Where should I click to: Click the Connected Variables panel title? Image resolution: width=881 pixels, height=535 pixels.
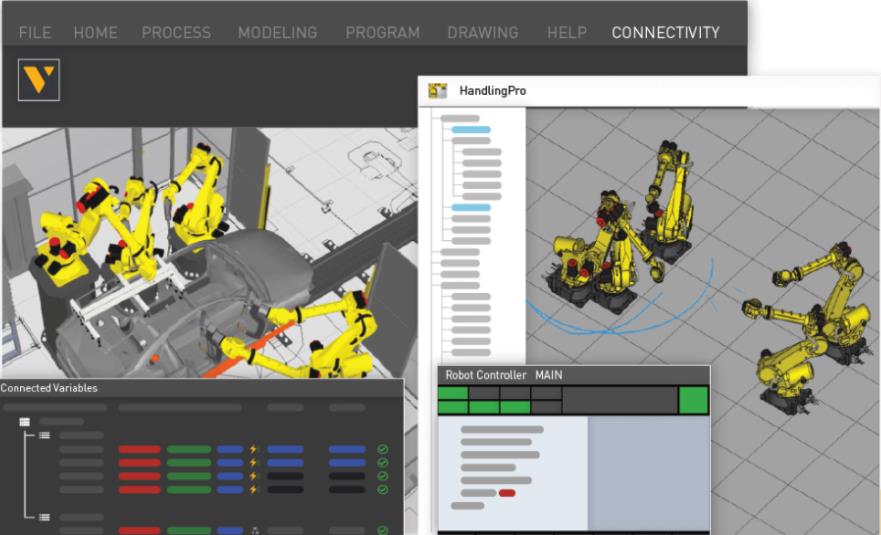pyautogui.click(x=49, y=388)
